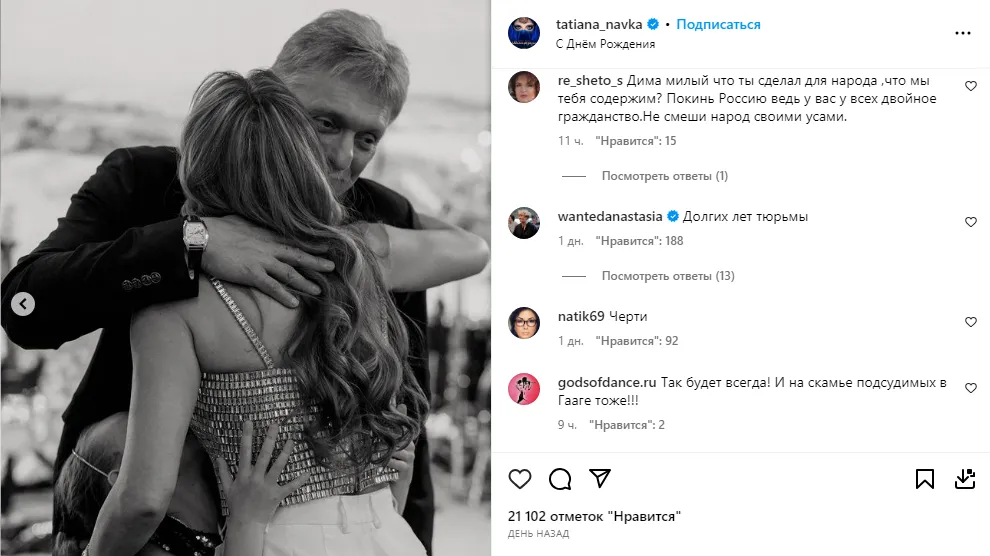Expand replies (1) under re_sheto_s comment
990x556 pixels.
pos(664,176)
